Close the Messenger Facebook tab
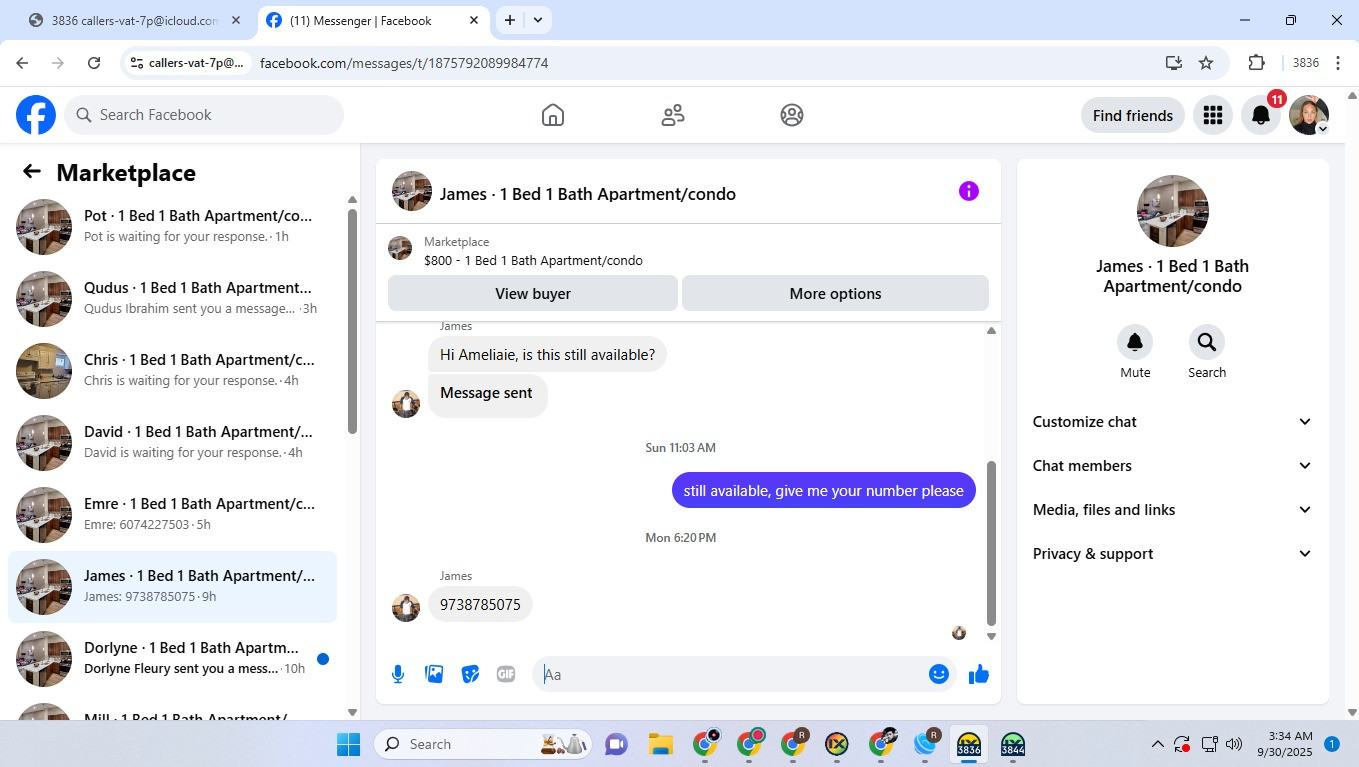The image size is (1359, 767). 473,20
